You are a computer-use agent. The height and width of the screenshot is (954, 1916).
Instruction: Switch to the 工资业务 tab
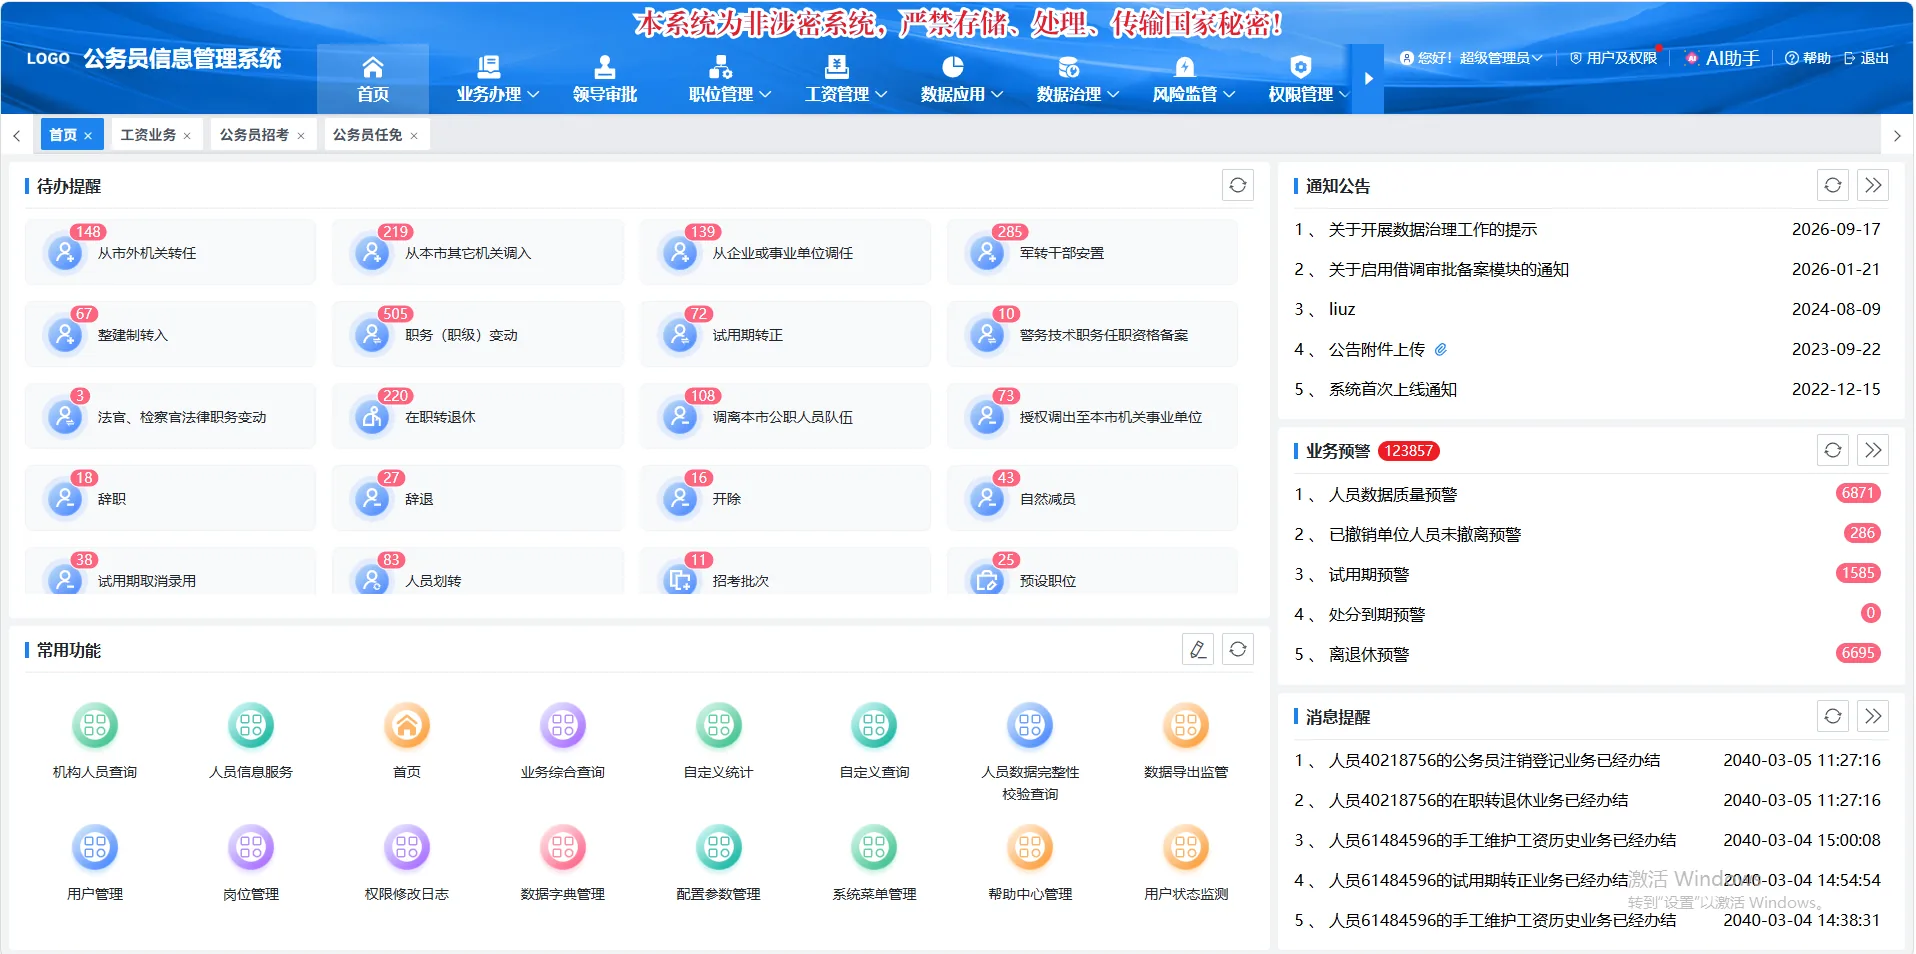pyautogui.click(x=155, y=134)
